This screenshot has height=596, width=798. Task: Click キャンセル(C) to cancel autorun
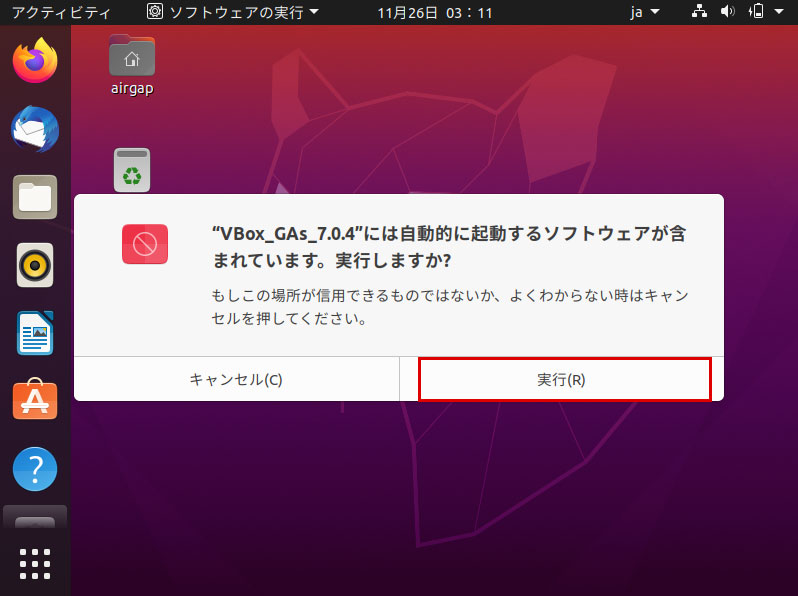(x=237, y=379)
